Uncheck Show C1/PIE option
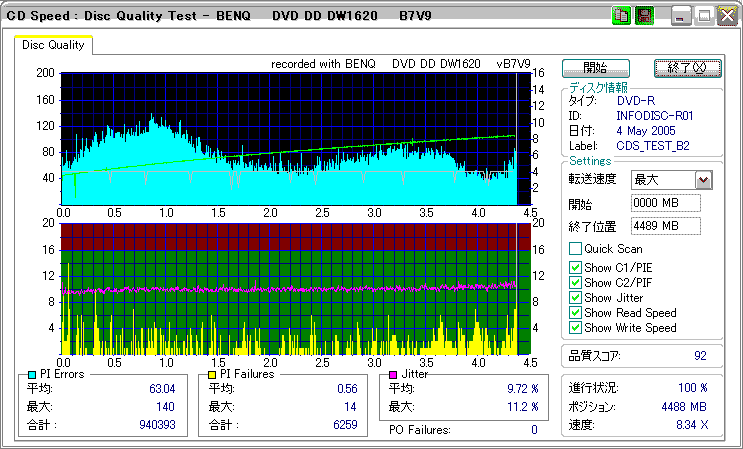 (x=575, y=267)
